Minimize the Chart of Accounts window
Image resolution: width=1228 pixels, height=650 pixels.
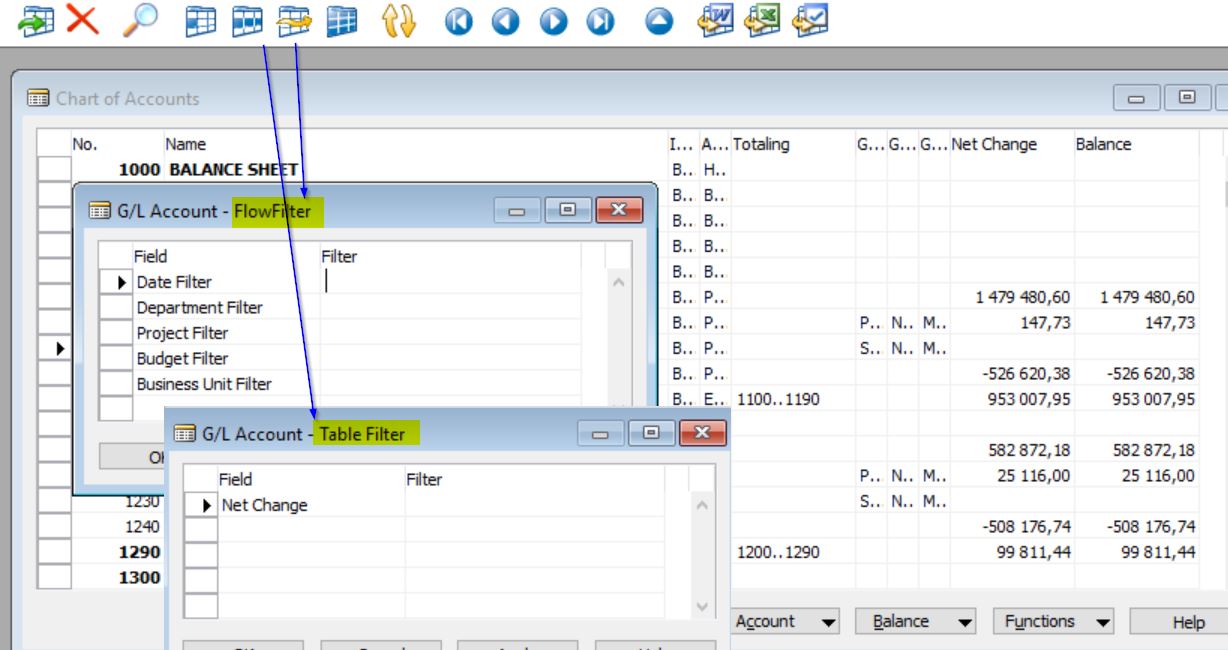(1136, 98)
